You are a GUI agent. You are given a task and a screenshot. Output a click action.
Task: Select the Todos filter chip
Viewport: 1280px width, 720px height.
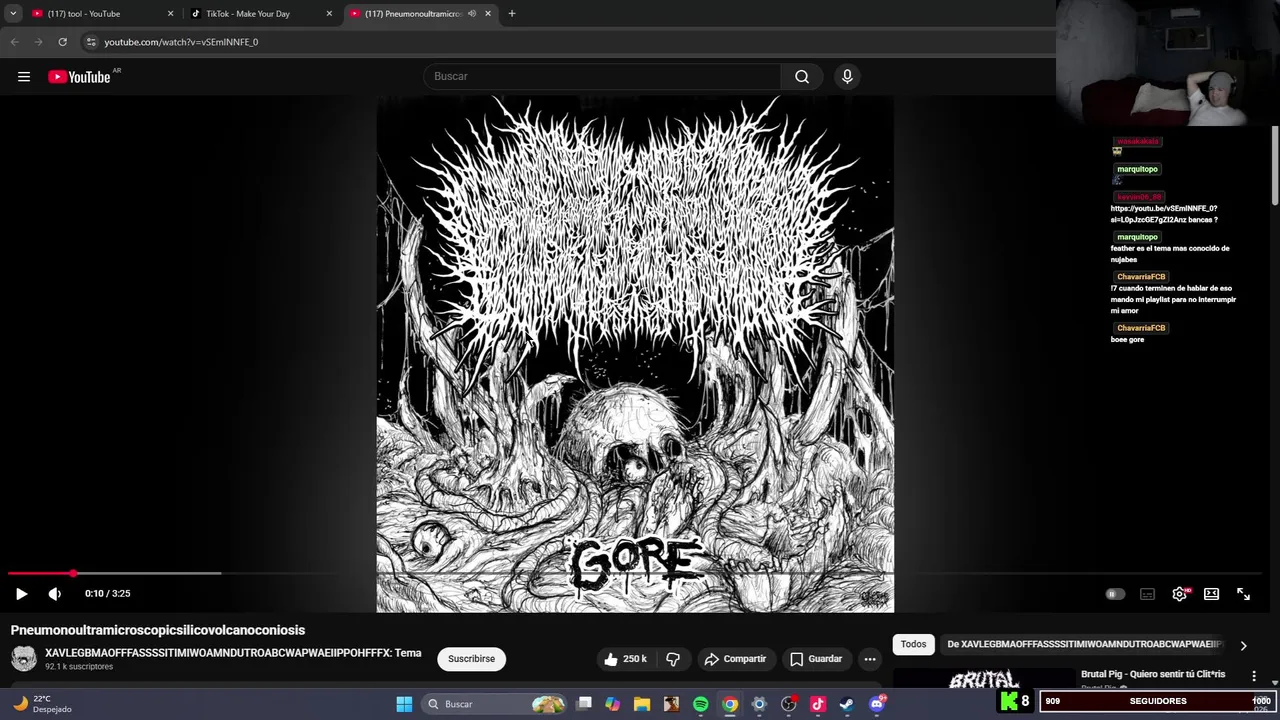(913, 645)
